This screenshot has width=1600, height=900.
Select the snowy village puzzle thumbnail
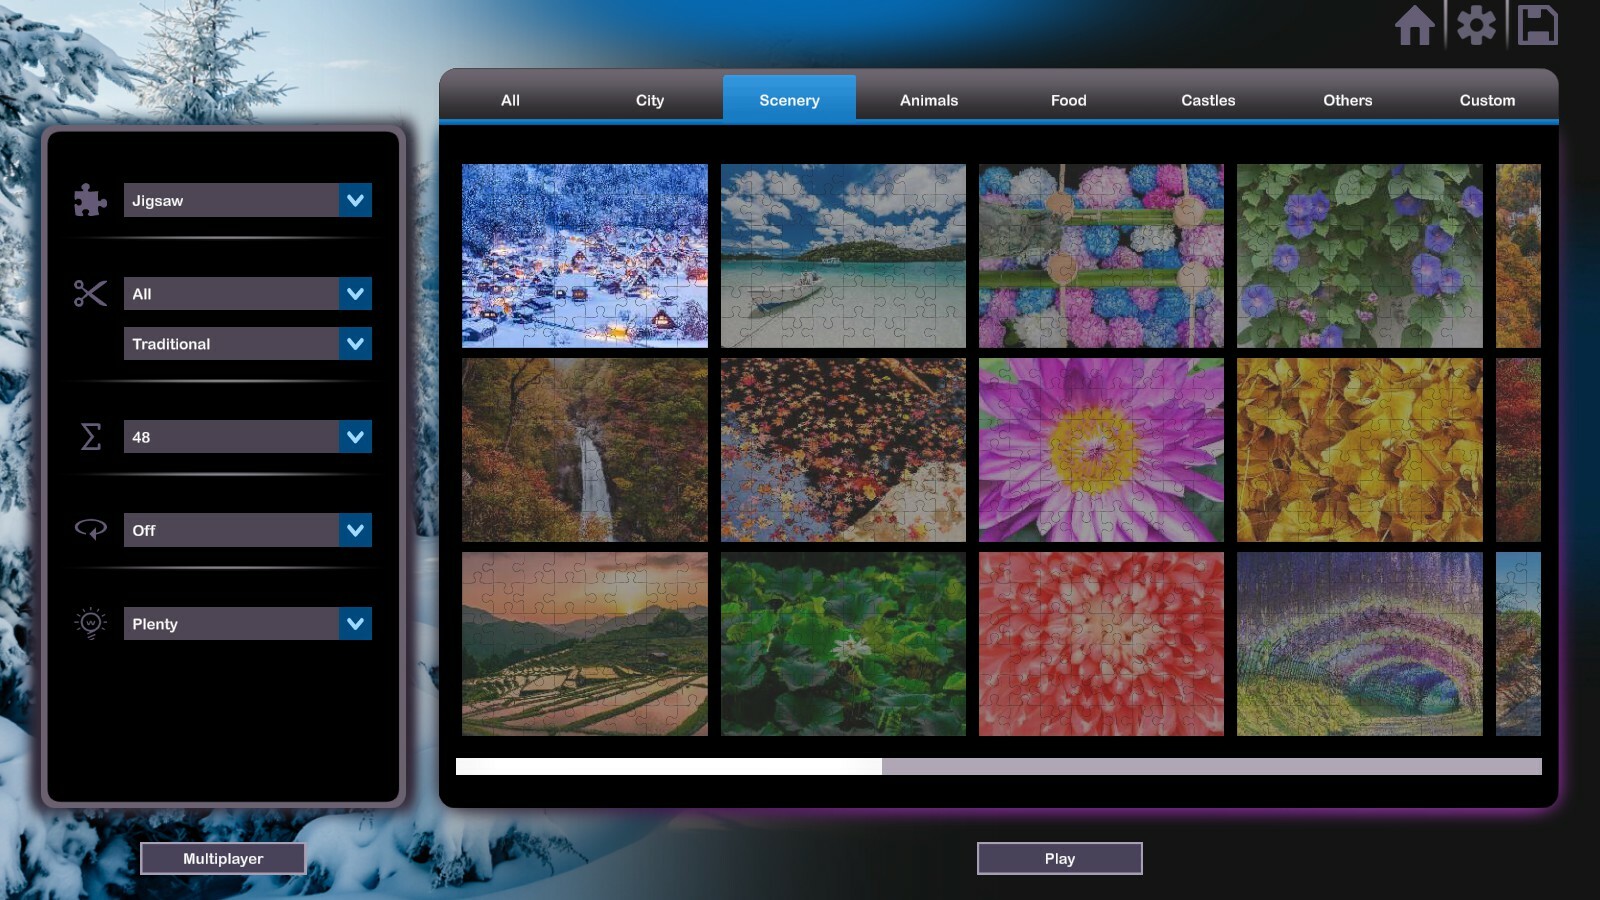point(585,255)
